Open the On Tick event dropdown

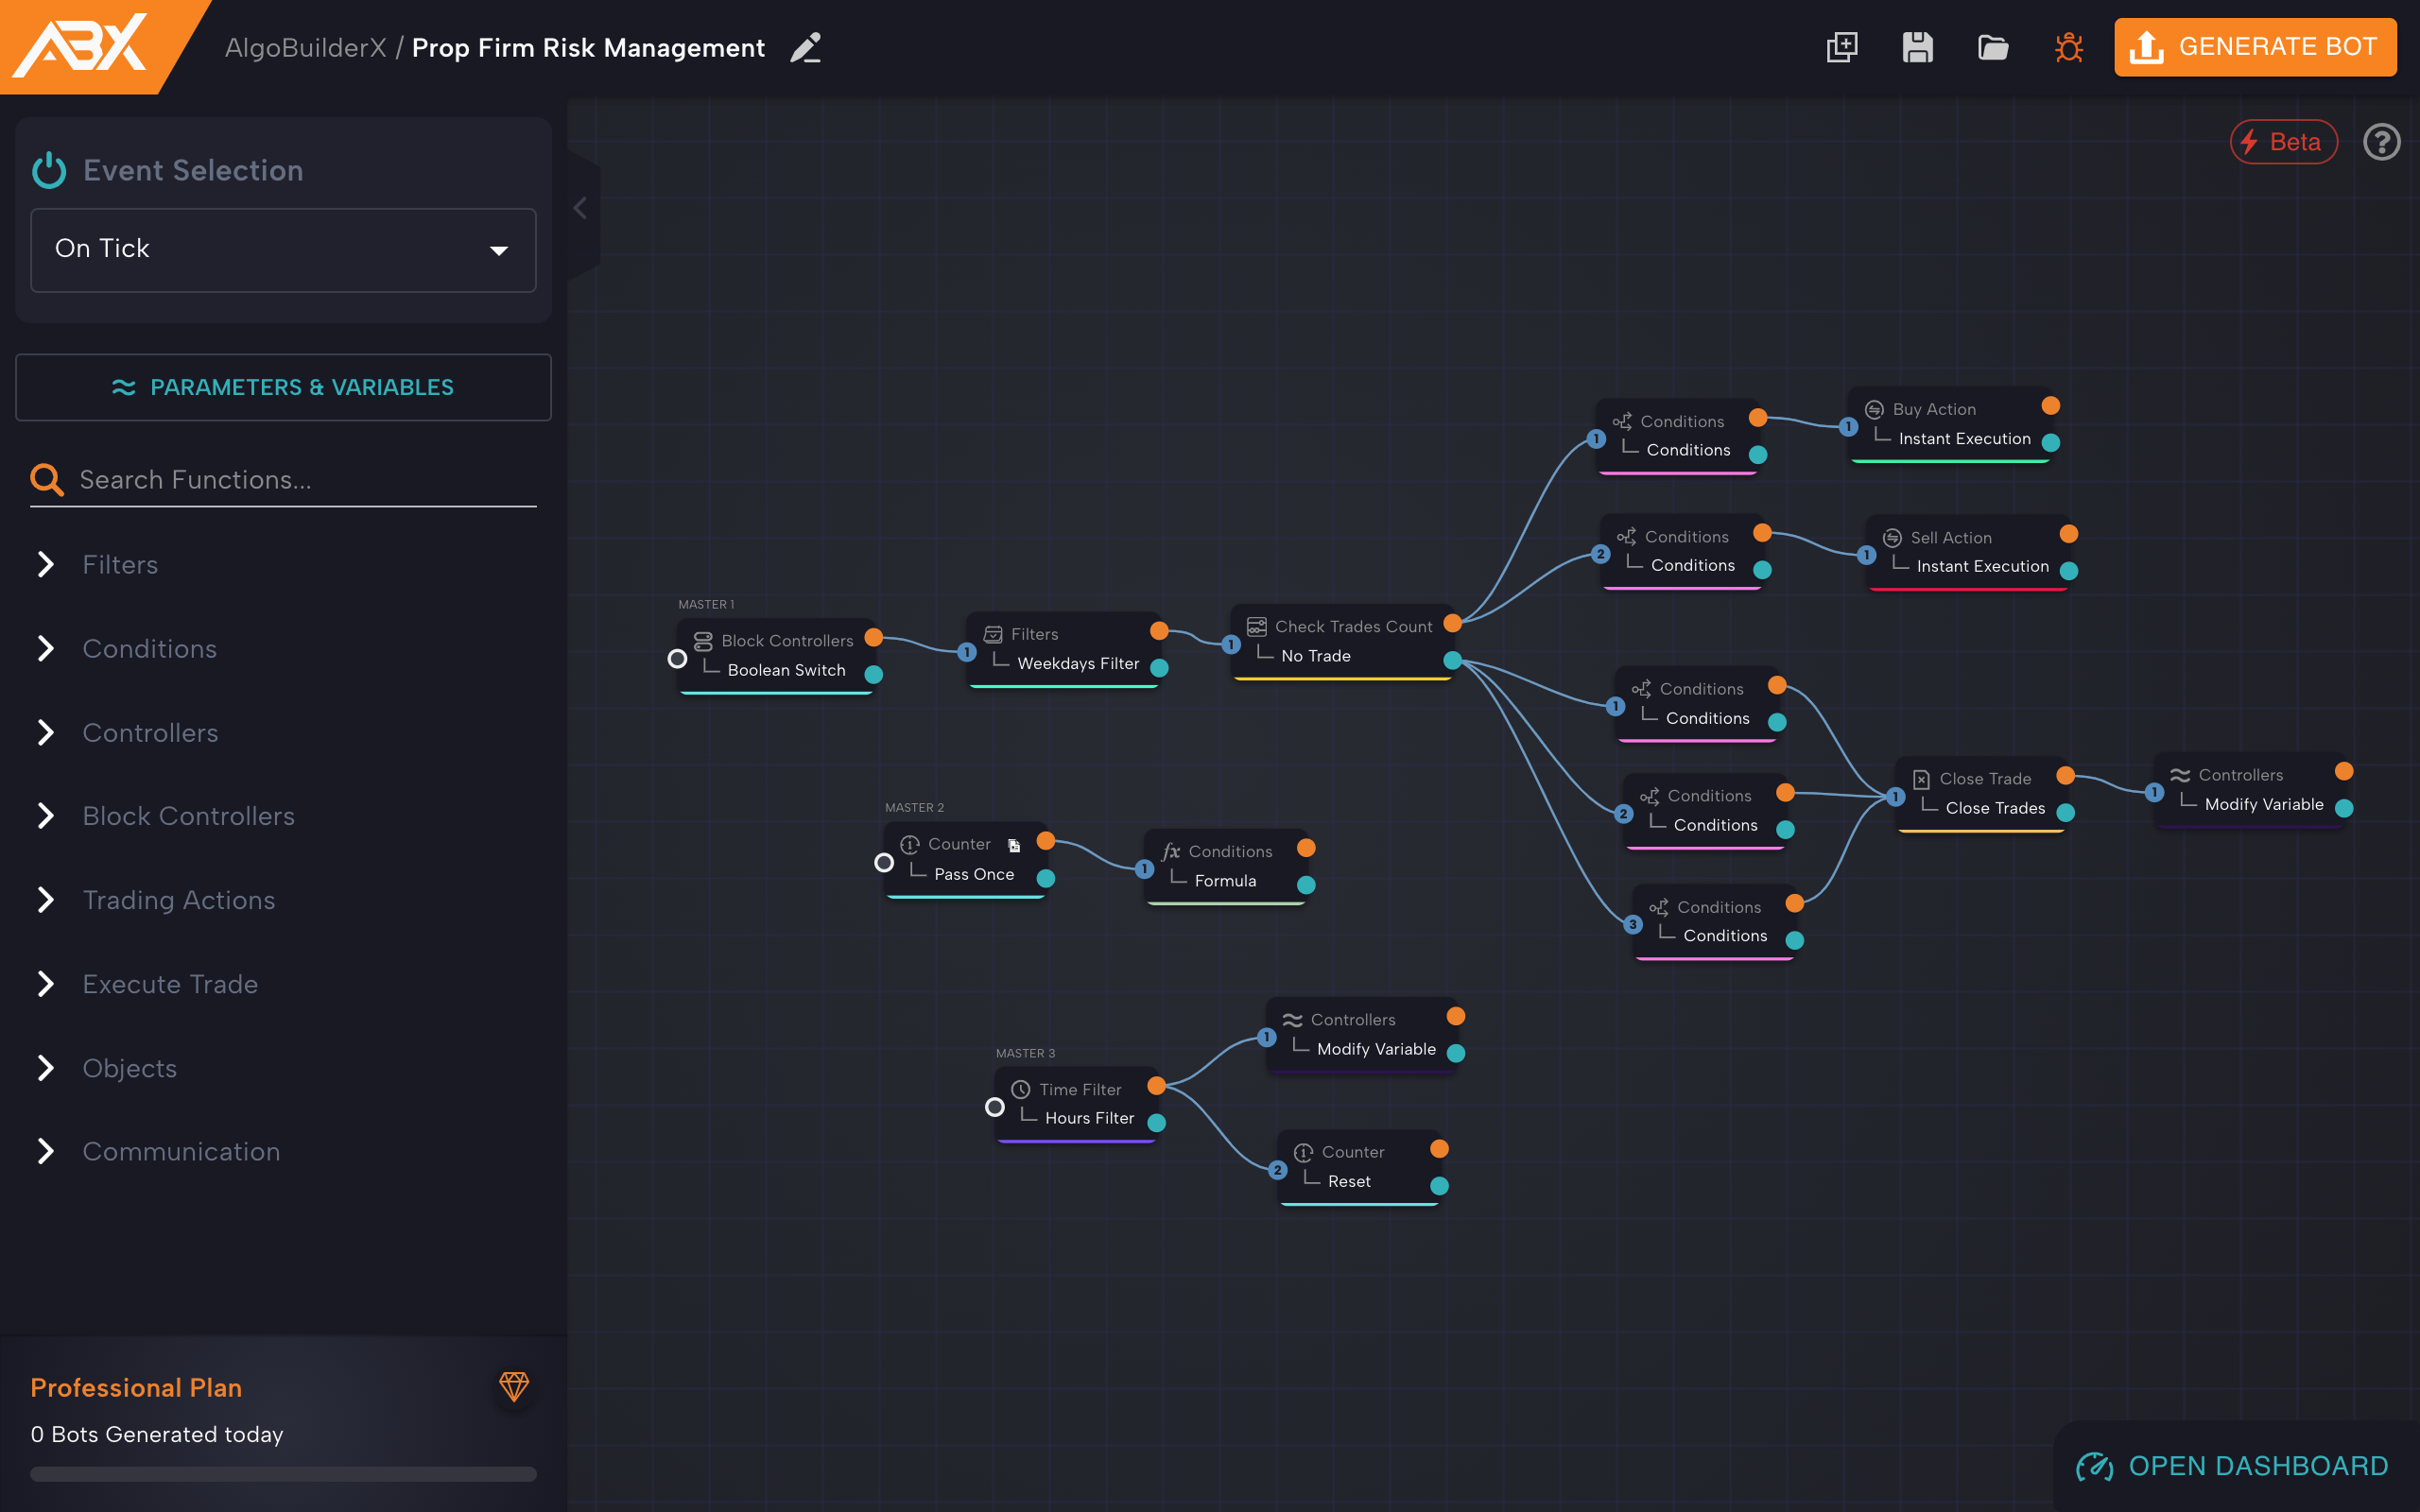tap(283, 250)
